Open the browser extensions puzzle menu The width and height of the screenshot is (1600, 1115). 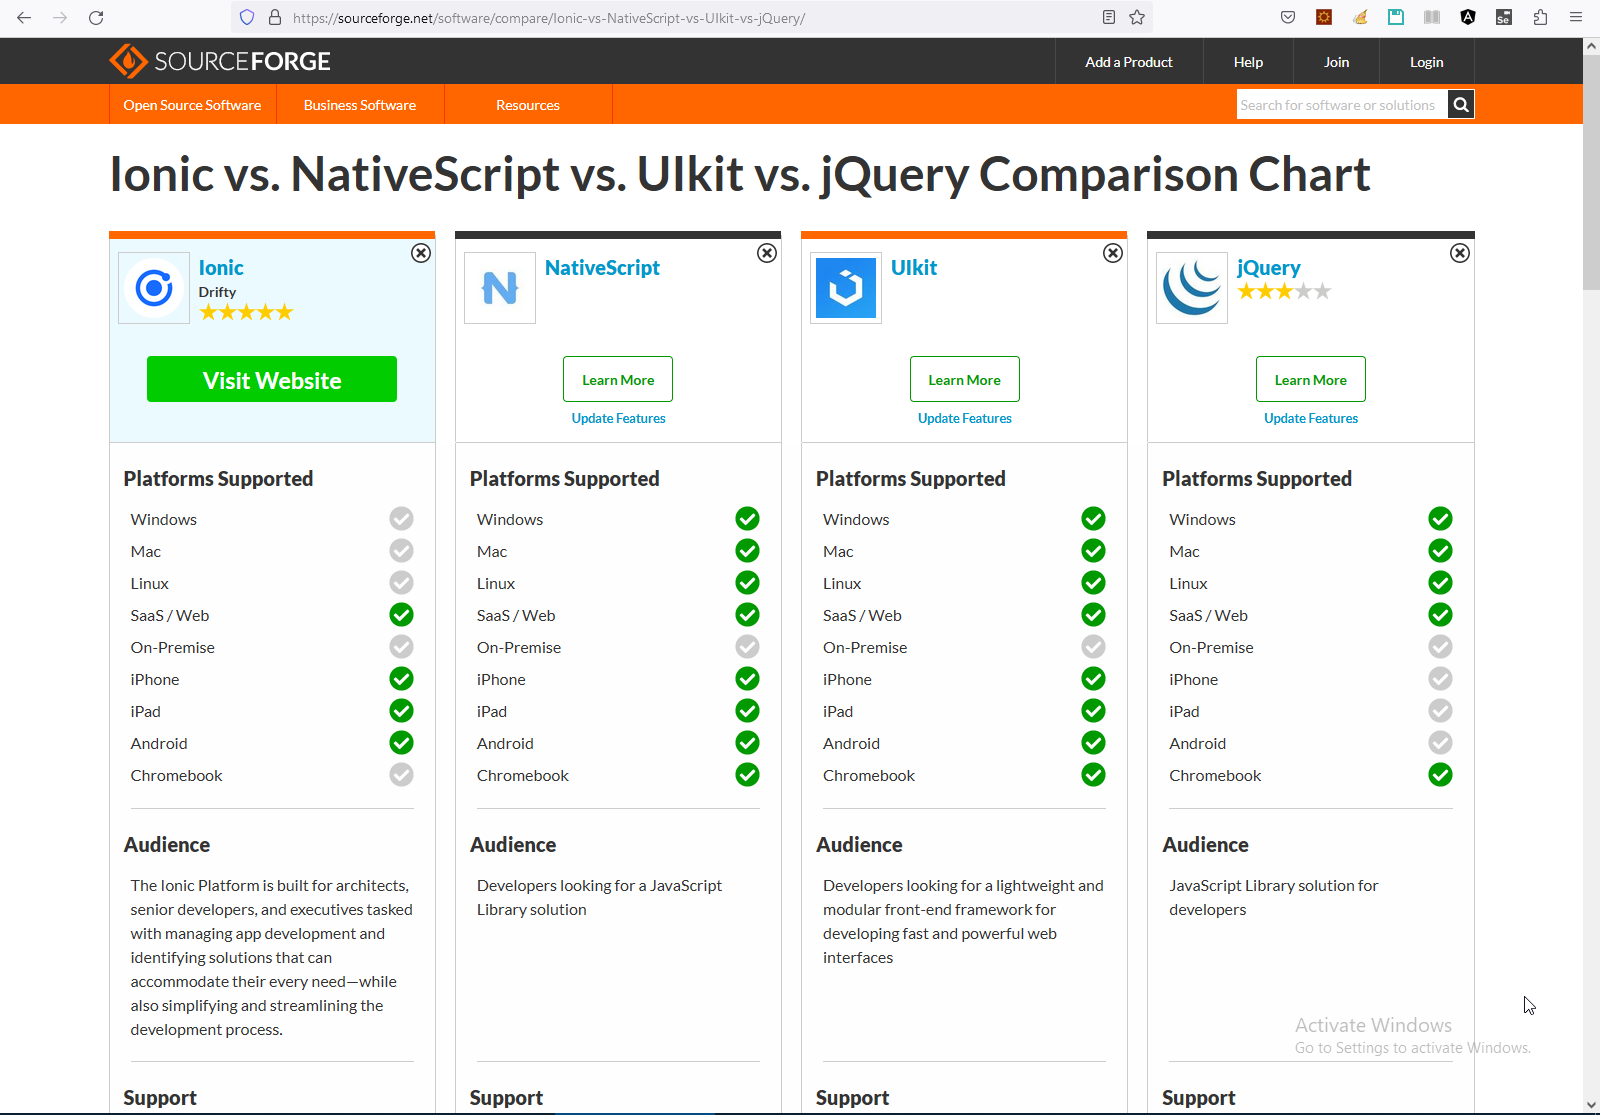coord(1540,17)
